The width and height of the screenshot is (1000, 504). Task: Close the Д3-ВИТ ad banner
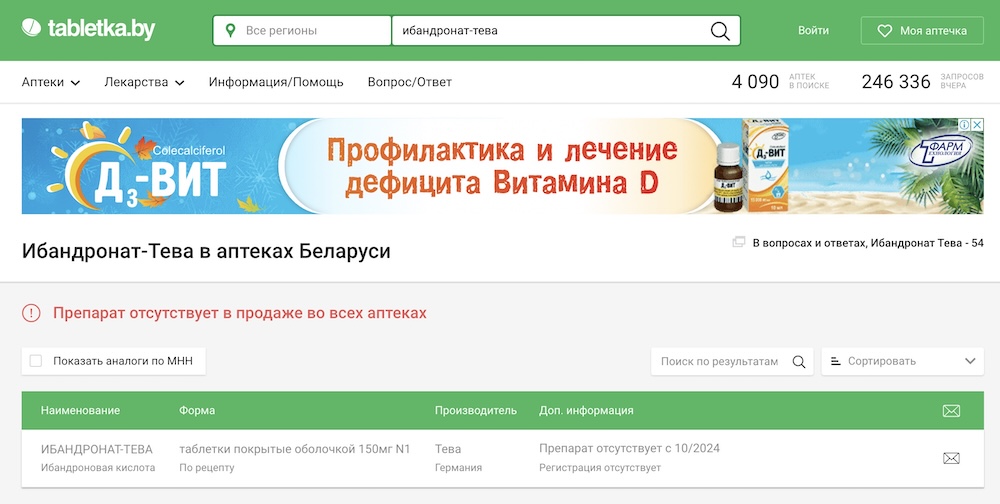[x=977, y=125]
